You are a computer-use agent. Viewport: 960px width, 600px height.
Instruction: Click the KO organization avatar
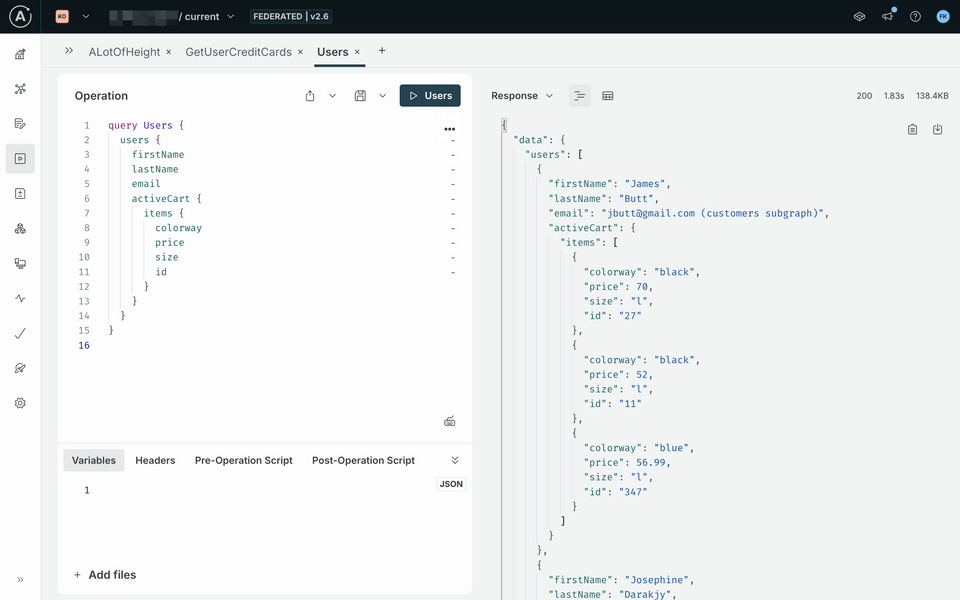point(62,17)
